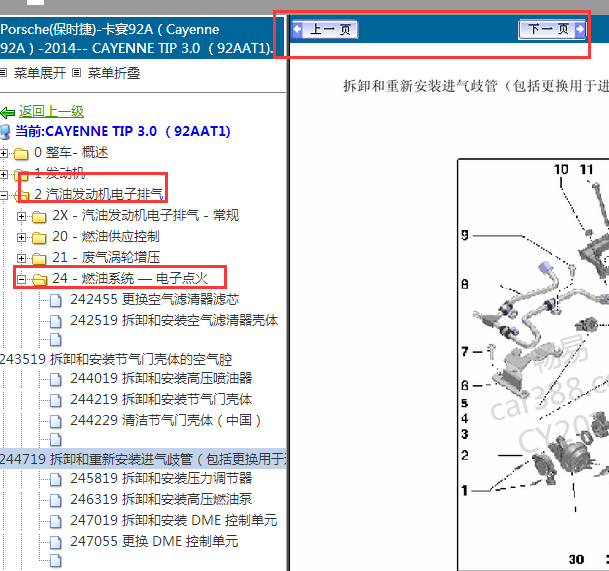Select current model CAYENNE TIP 3.0 (92AAT1)
Viewport: 609px width, 571px height.
(x=123, y=131)
